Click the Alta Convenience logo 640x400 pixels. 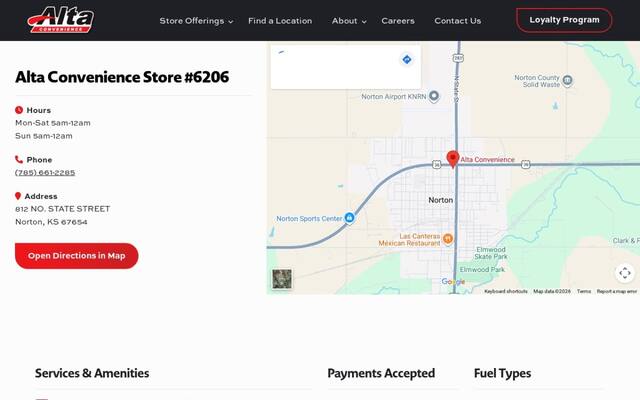pos(60,20)
